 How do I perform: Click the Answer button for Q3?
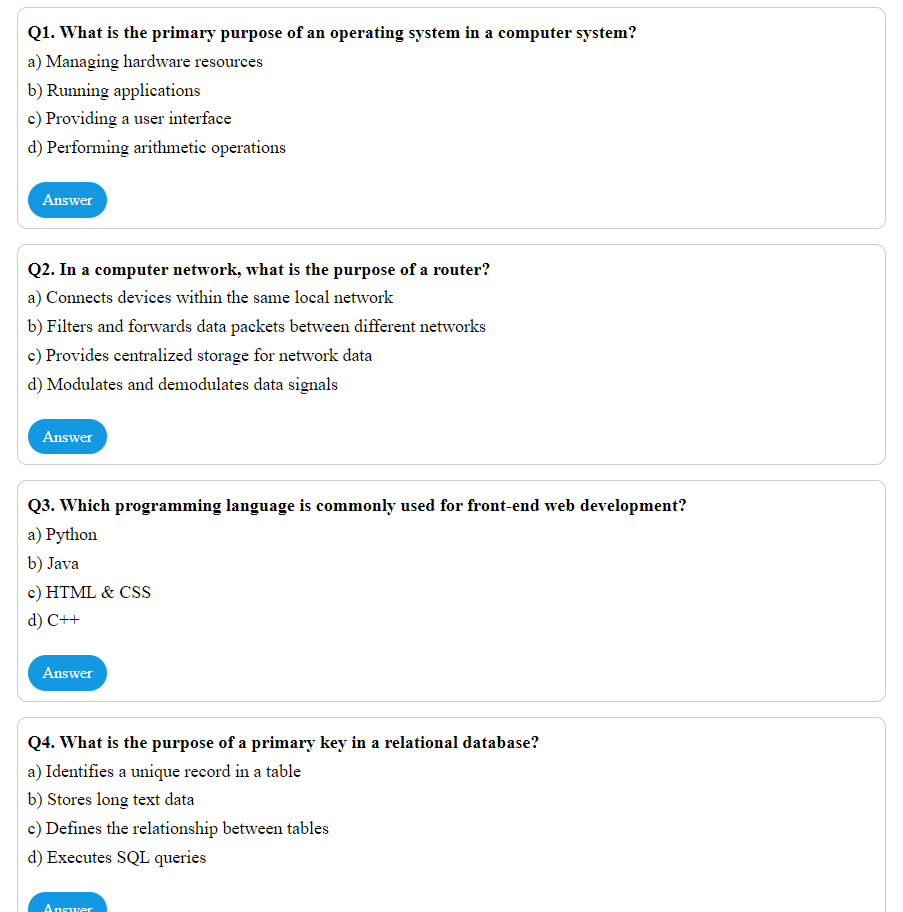pos(67,672)
